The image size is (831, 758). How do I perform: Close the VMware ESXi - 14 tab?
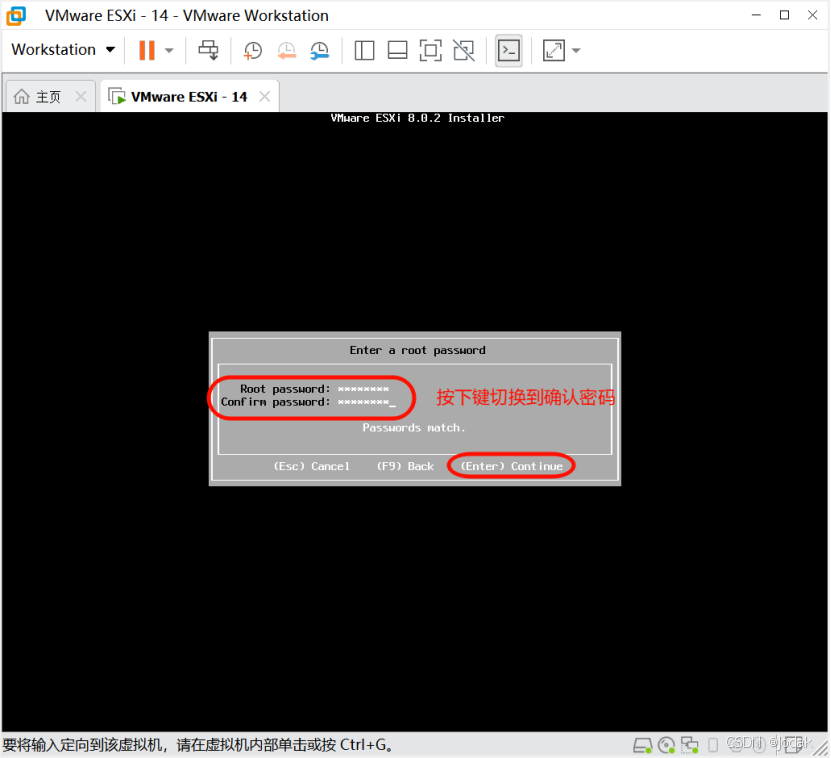coord(264,96)
